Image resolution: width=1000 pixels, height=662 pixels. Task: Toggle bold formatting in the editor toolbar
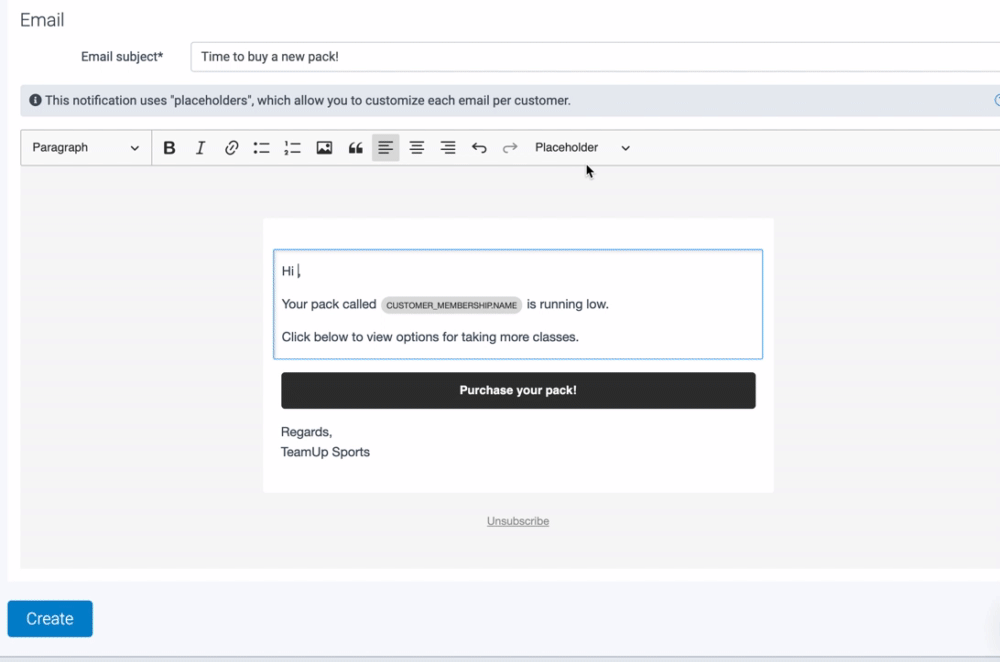[169, 148]
